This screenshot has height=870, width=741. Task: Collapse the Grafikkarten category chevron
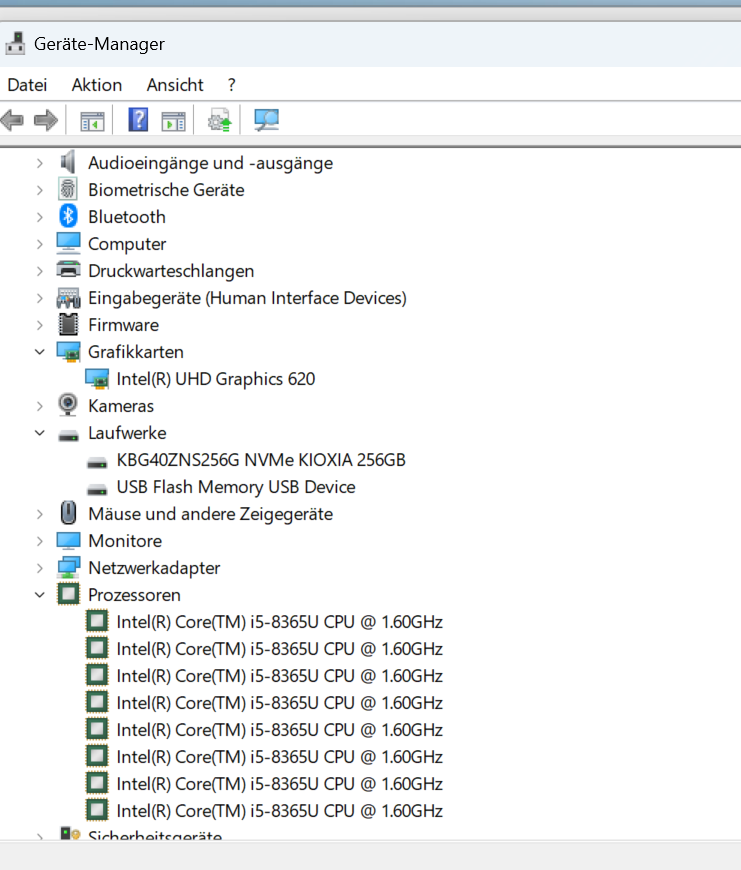click(x=39, y=352)
